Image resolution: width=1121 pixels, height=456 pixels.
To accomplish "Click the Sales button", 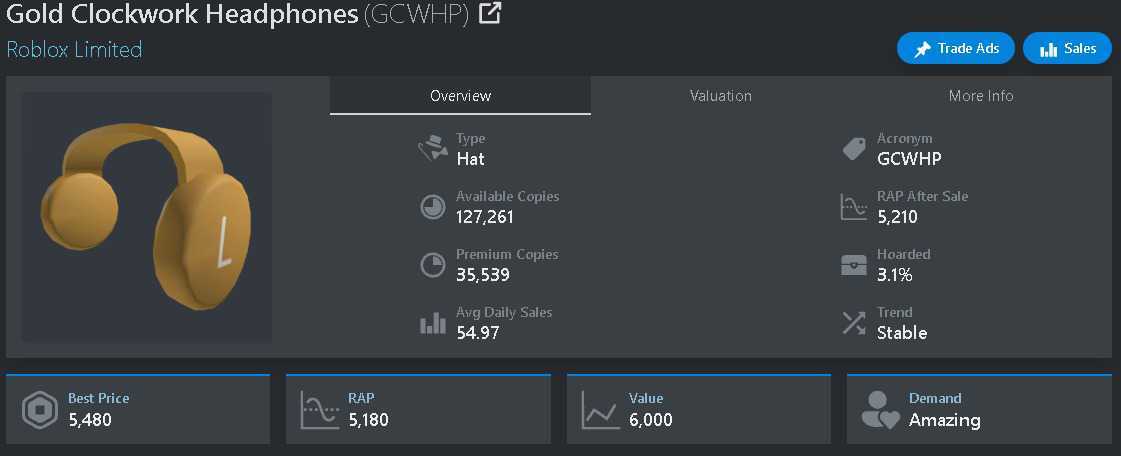I will pos(1067,48).
